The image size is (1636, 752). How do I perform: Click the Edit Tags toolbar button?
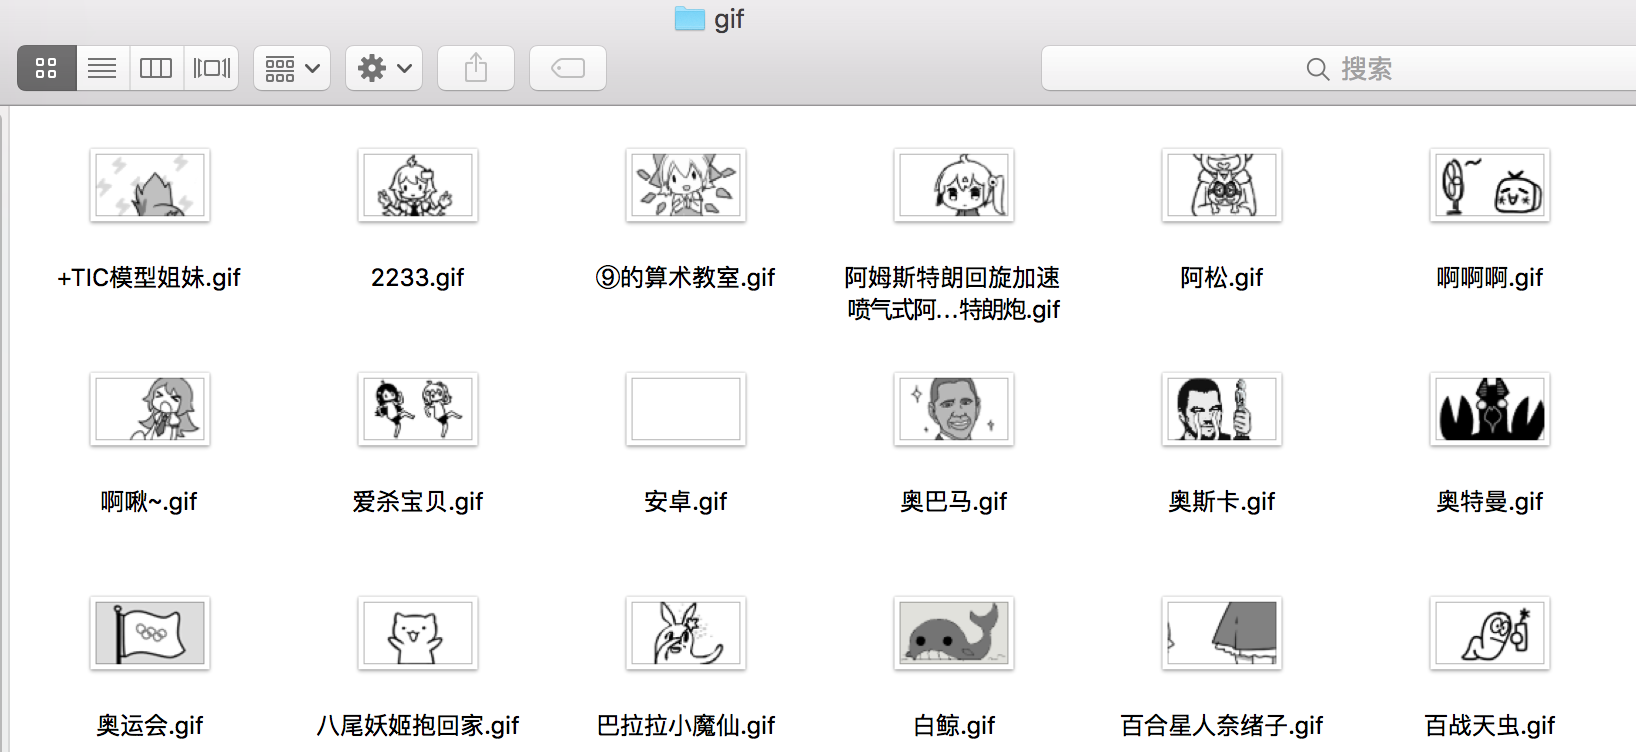(568, 68)
